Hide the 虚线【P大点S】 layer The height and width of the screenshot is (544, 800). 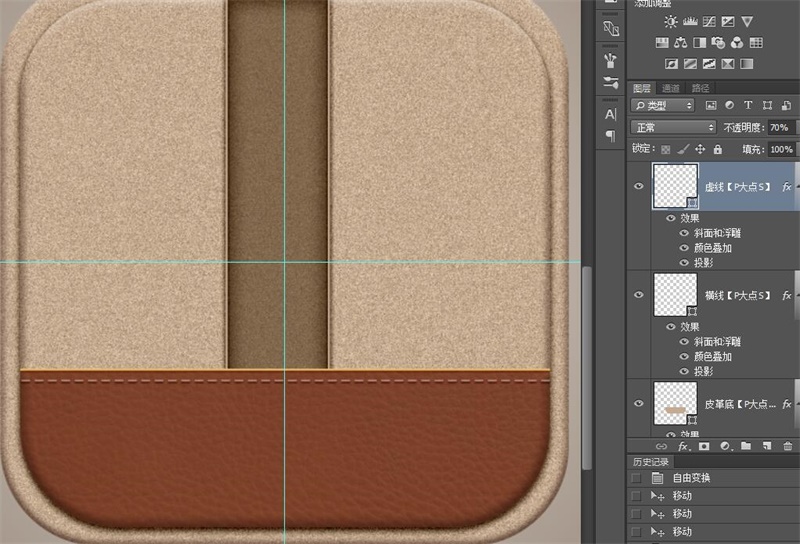(638, 186)
